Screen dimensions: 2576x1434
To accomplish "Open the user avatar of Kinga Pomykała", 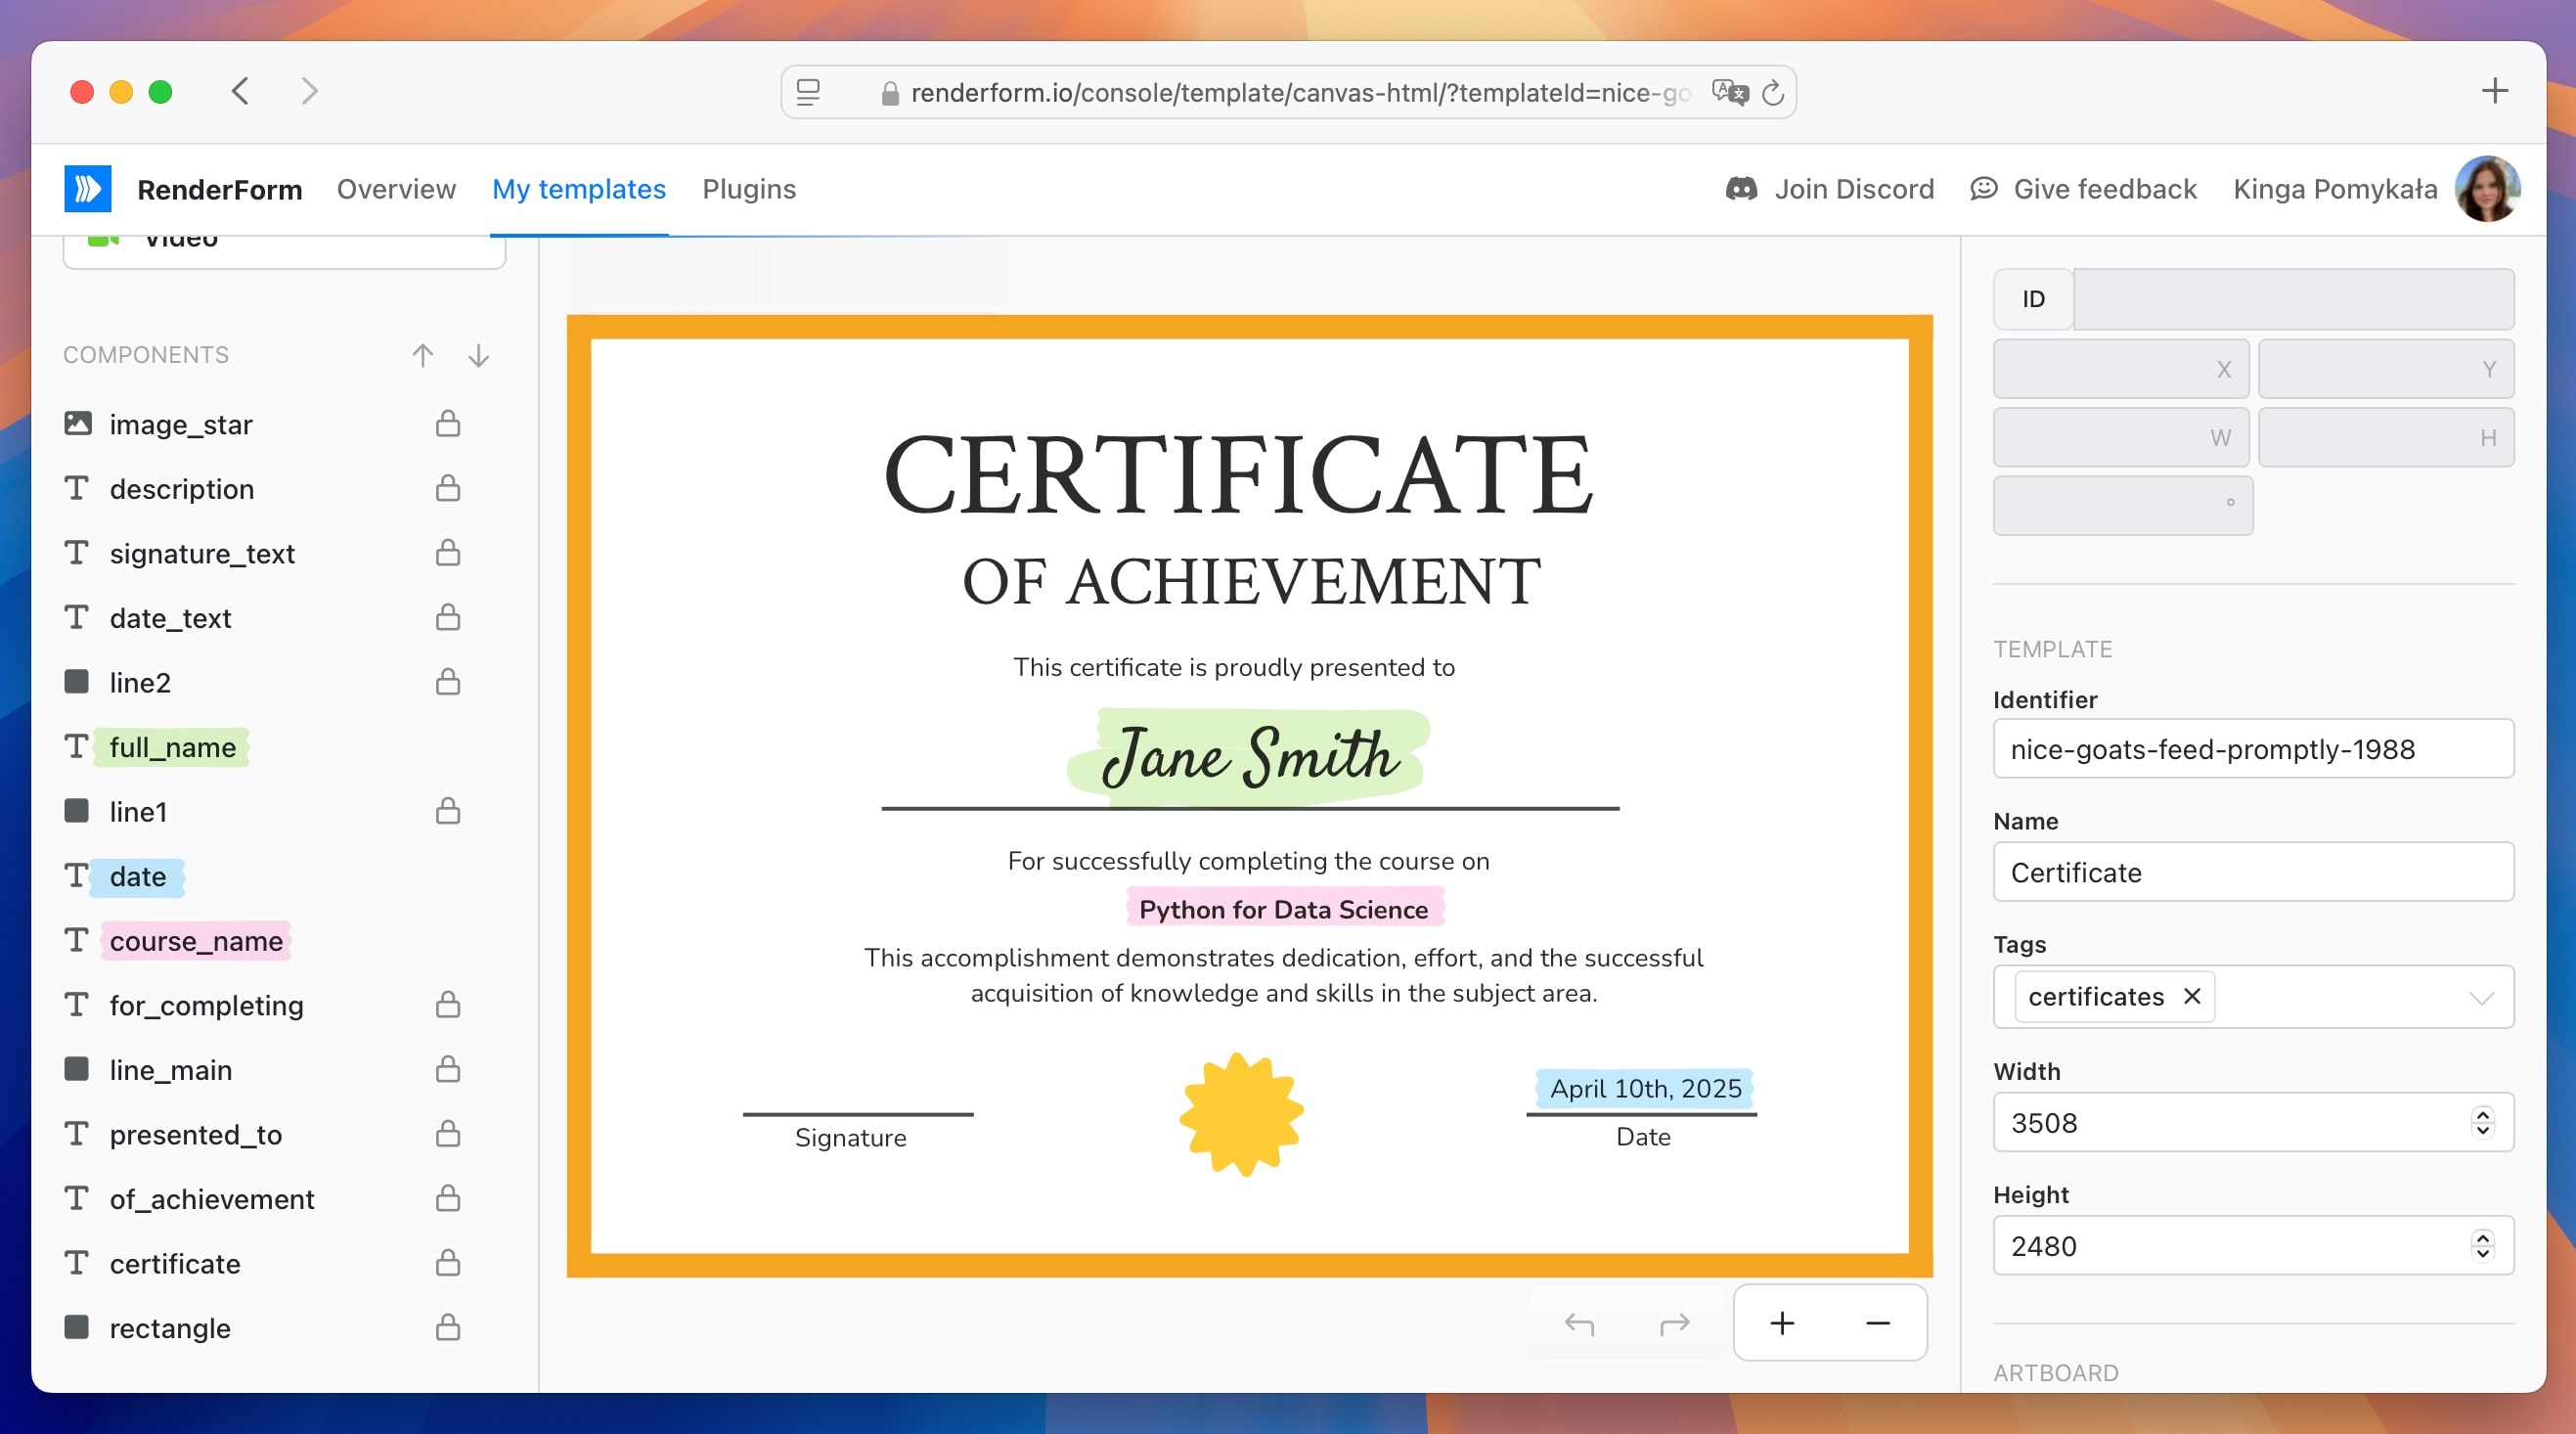I will coord(2487,188).
